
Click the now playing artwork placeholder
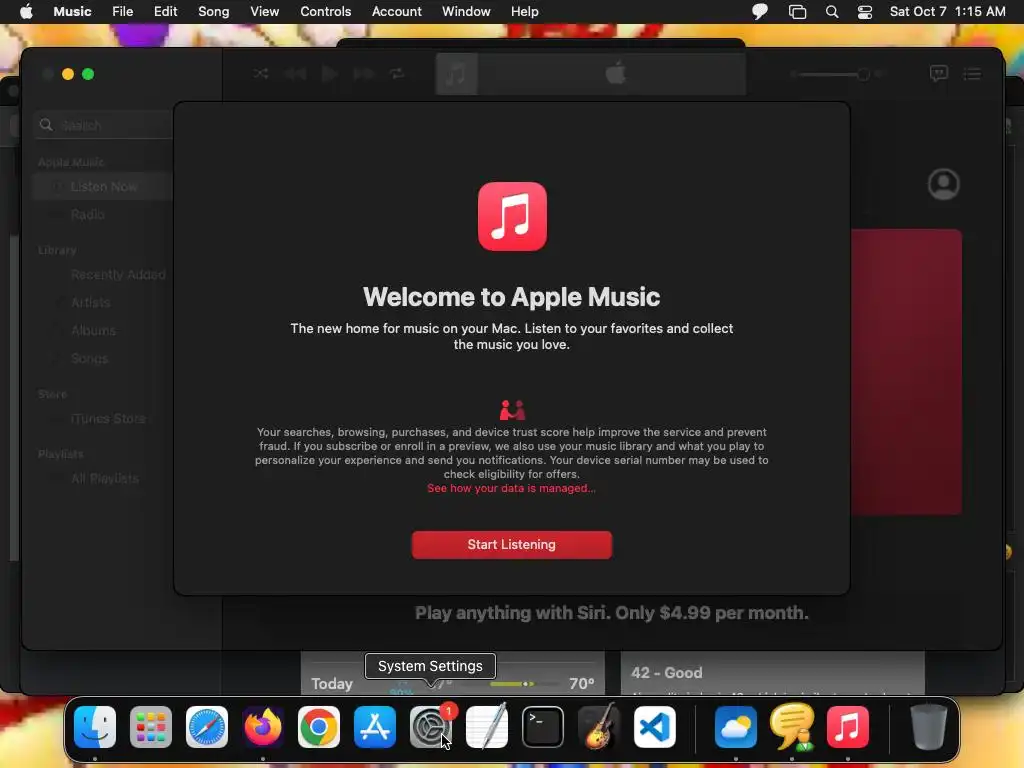pos(456,74)
